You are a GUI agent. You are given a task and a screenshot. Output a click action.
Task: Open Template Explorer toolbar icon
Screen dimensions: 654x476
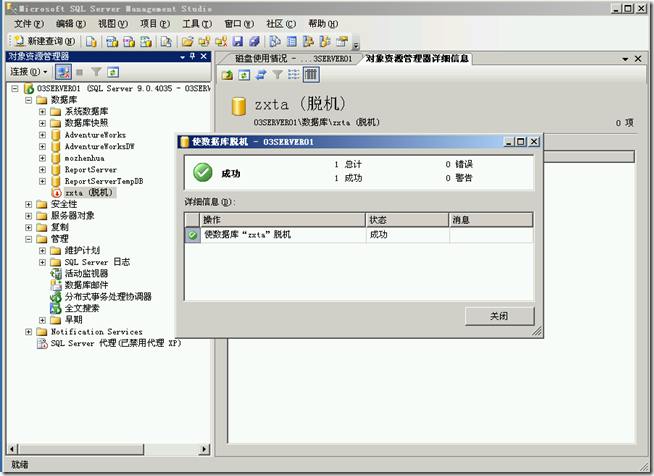tap(325, 41)
